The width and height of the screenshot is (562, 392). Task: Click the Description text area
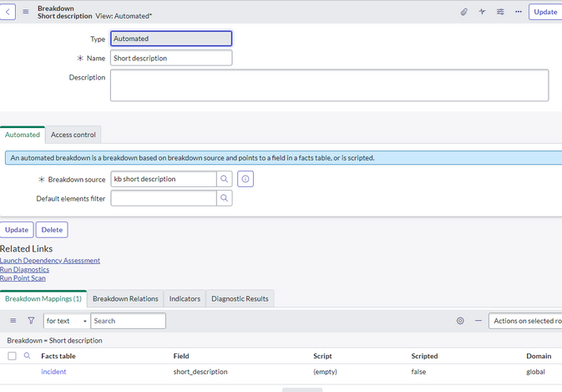[x=329, y=85]
